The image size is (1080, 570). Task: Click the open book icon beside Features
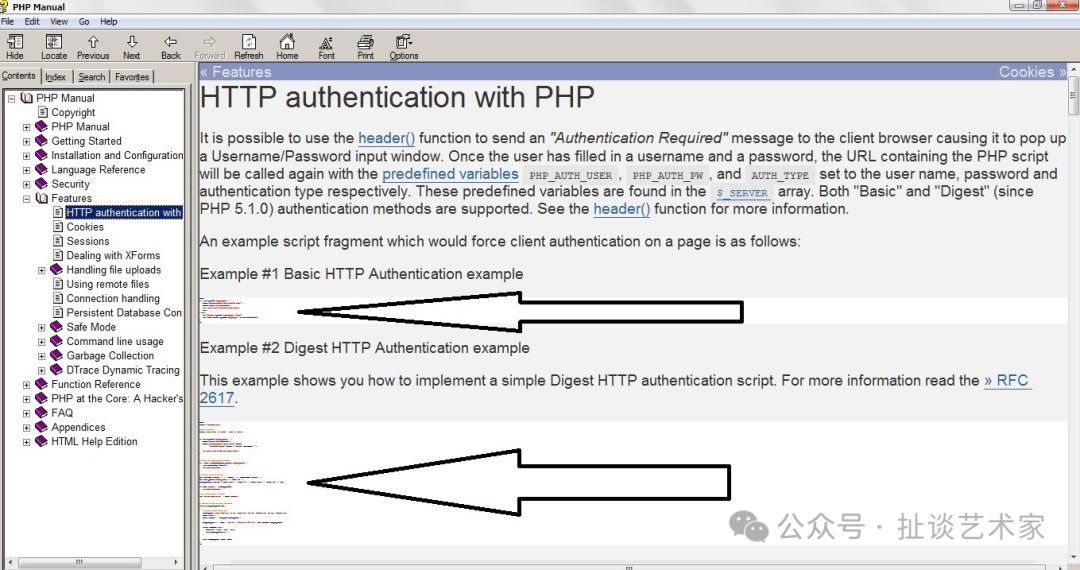(x=41, y=198)
